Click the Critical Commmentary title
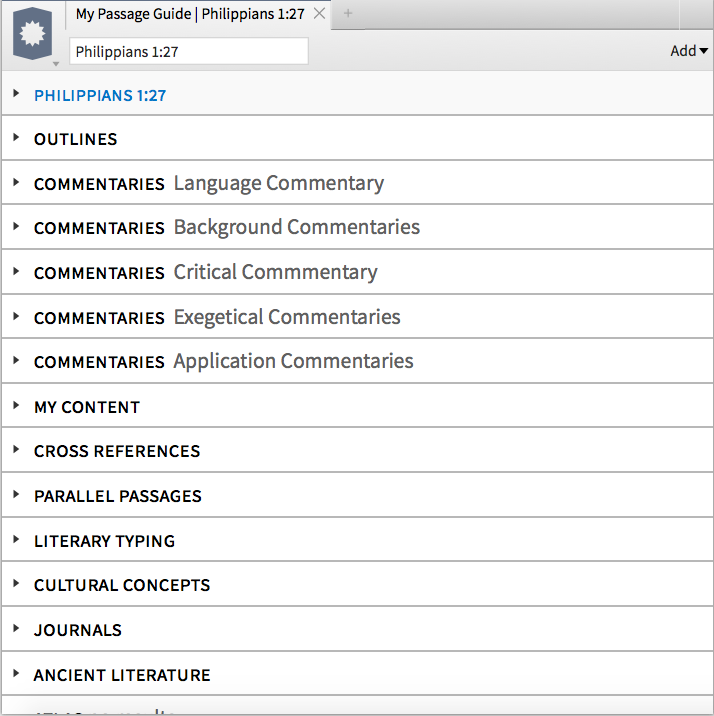This screenshot has height=716, width=714. tap(276, 273)
